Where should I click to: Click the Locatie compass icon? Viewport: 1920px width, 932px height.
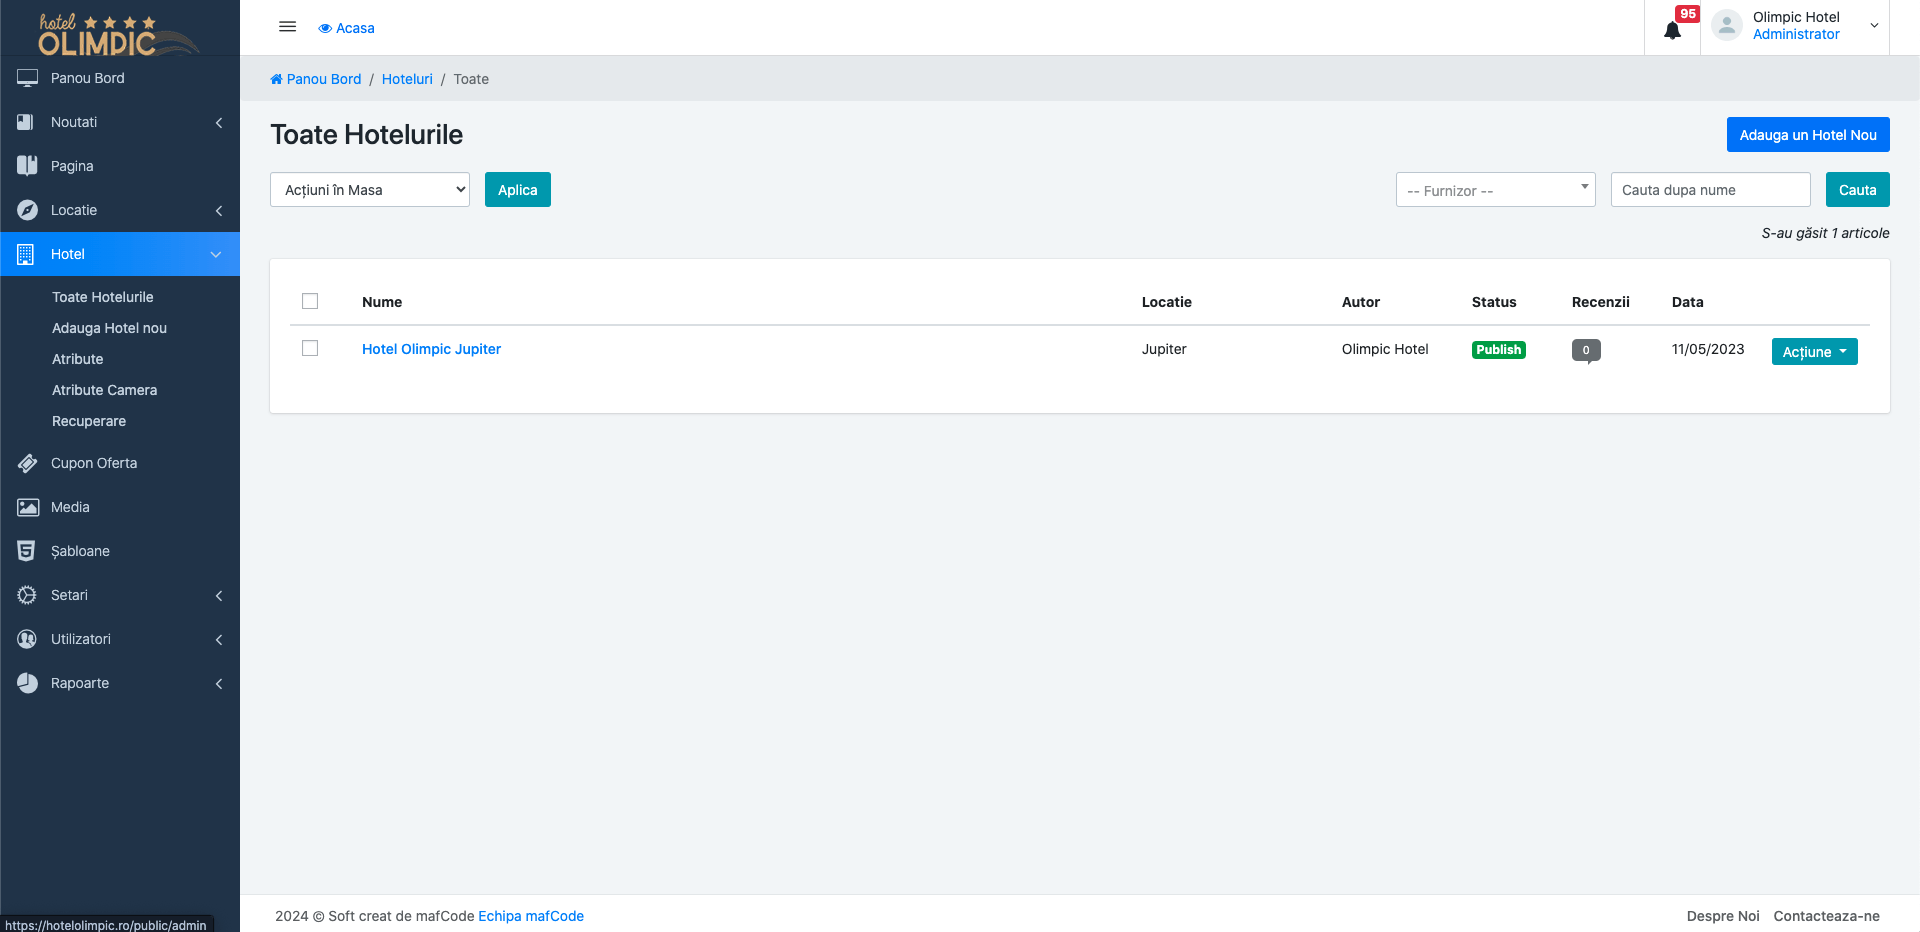pos(27,210)
